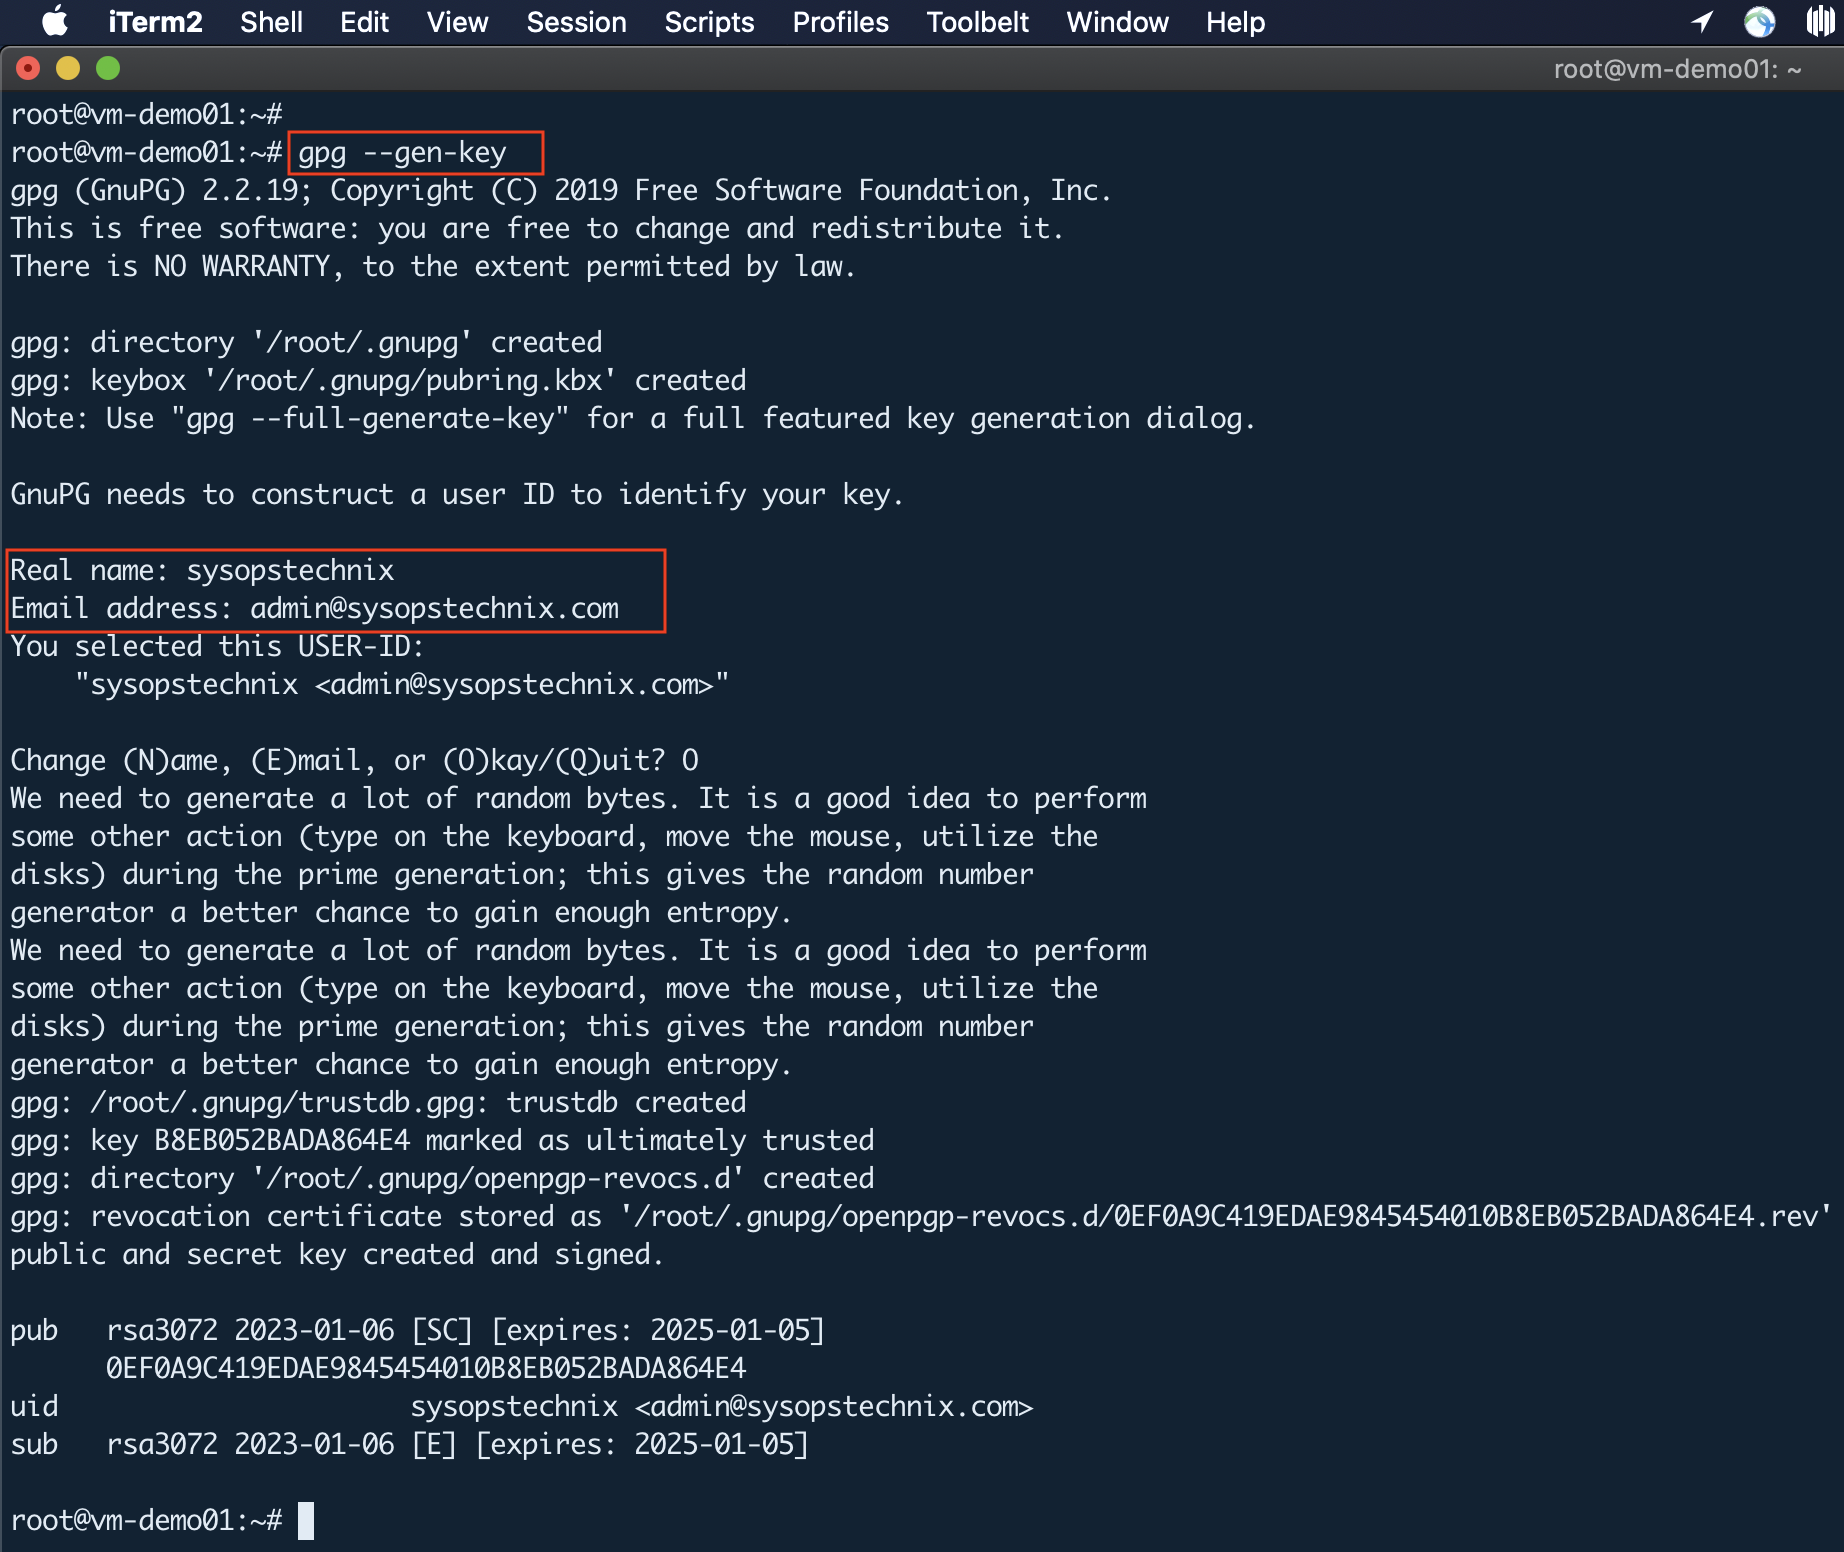Click the 'There is NO WARRANTY' line
Image resolution: width=1844 pixels, height=1552 pixels.
[433, 267]
